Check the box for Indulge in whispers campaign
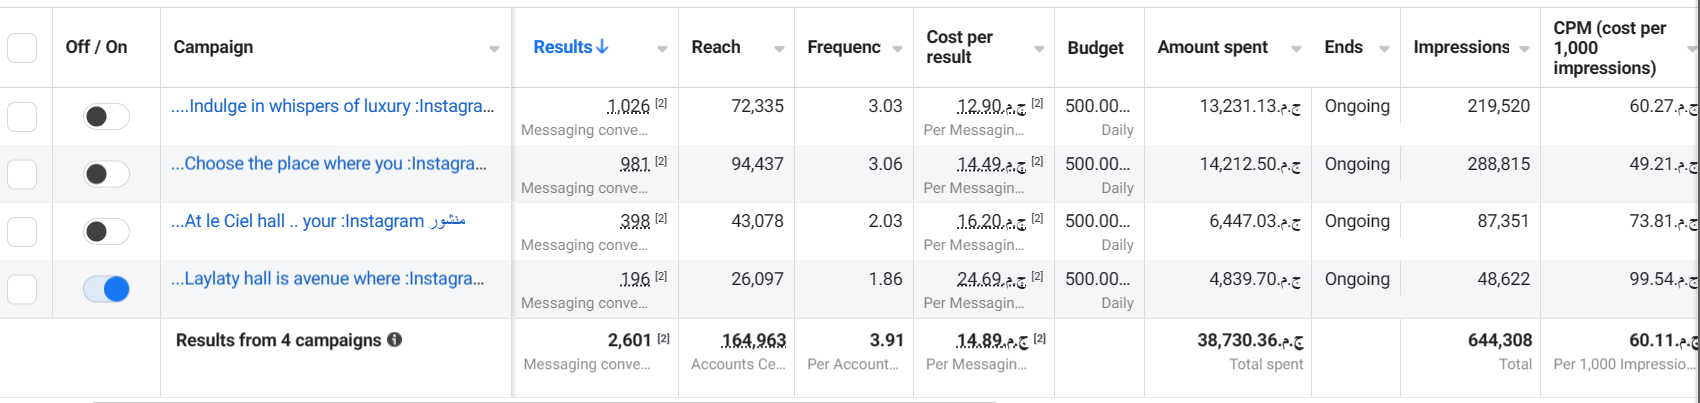Image resolution: width=1700 pixels, height=403 pixels. [x=22, y=117]
